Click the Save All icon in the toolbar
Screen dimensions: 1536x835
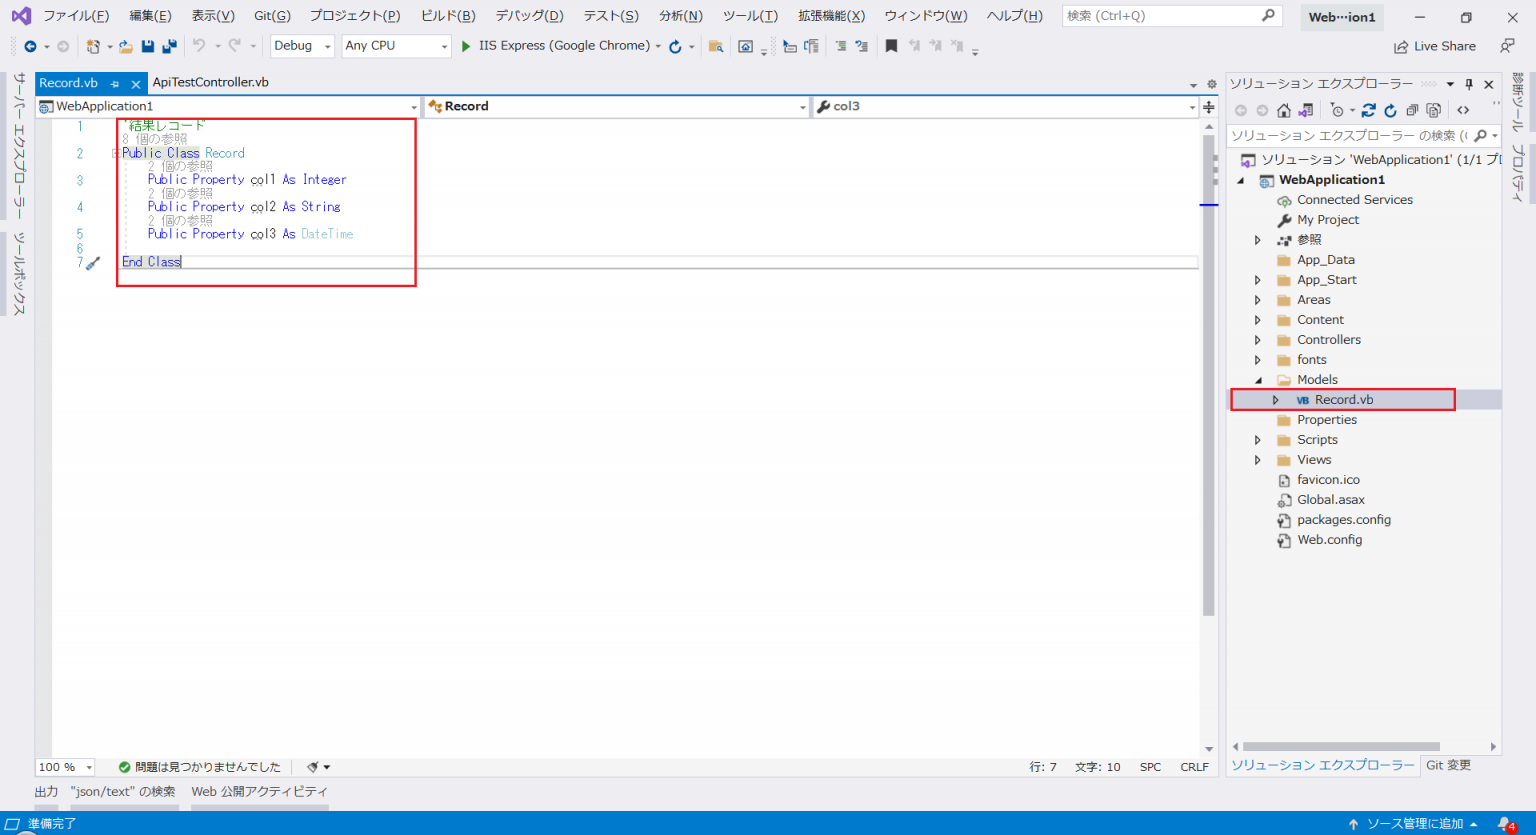(x=171, y=46)
